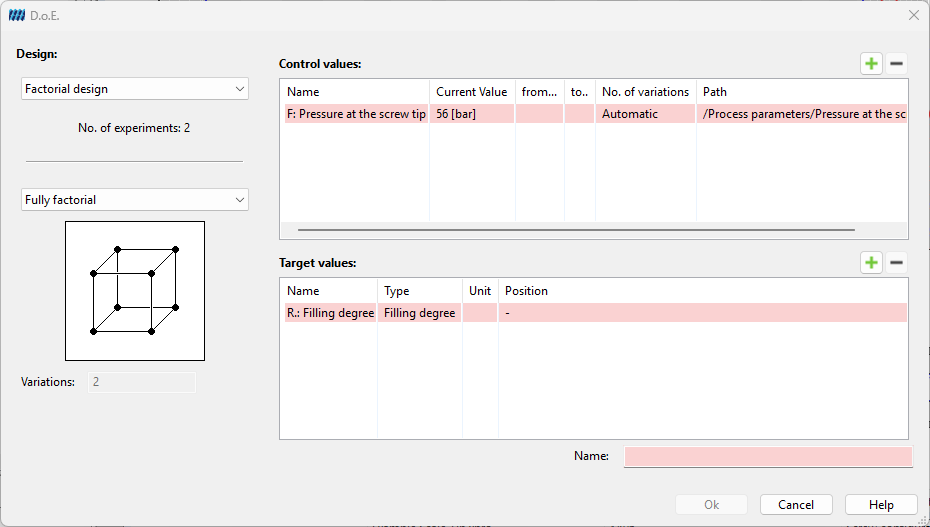
Task: Add a new target value with plus icon
Action: 871,263
